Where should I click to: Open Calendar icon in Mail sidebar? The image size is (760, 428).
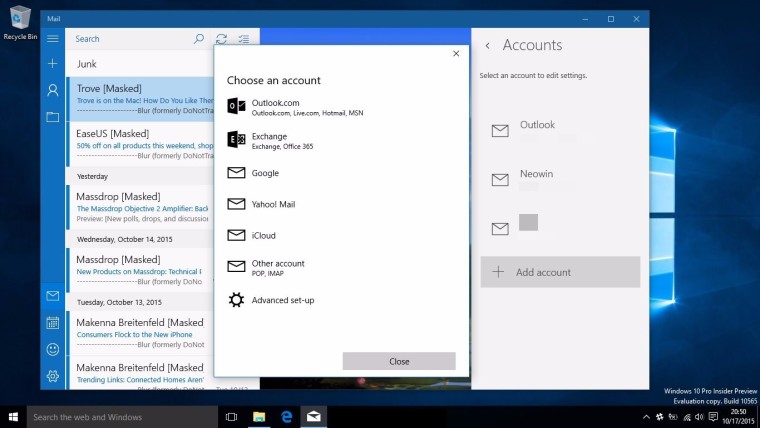pyautogui.click(x=53, y=323)
